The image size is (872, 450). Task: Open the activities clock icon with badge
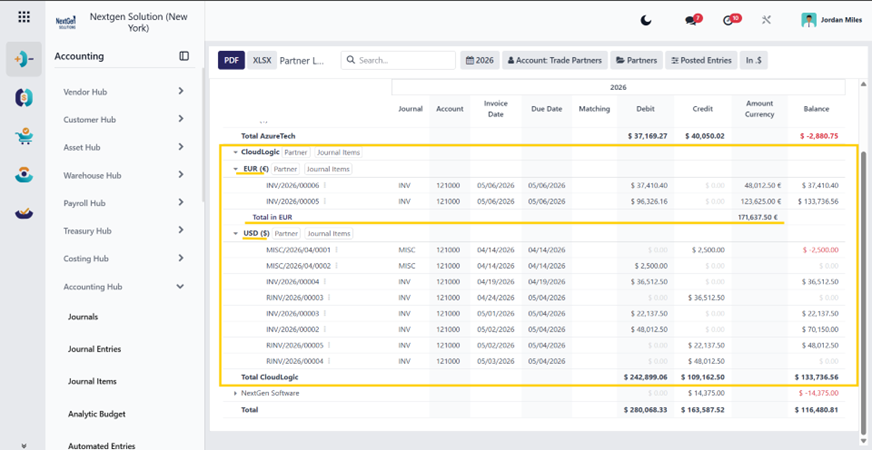731,20
